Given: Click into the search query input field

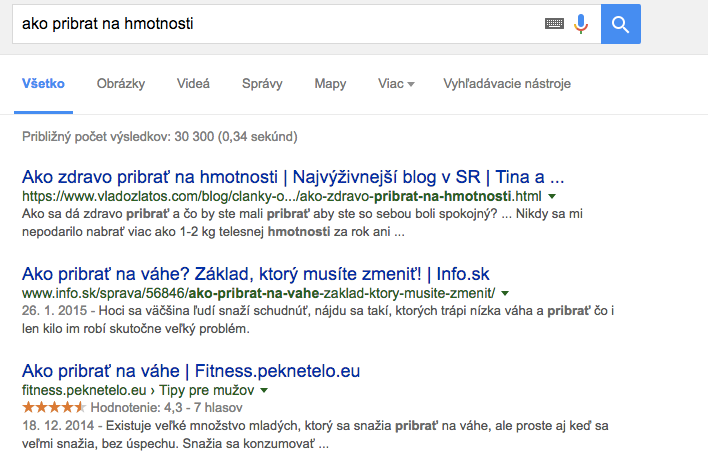Looking at the screenshot, I should 278,24.
